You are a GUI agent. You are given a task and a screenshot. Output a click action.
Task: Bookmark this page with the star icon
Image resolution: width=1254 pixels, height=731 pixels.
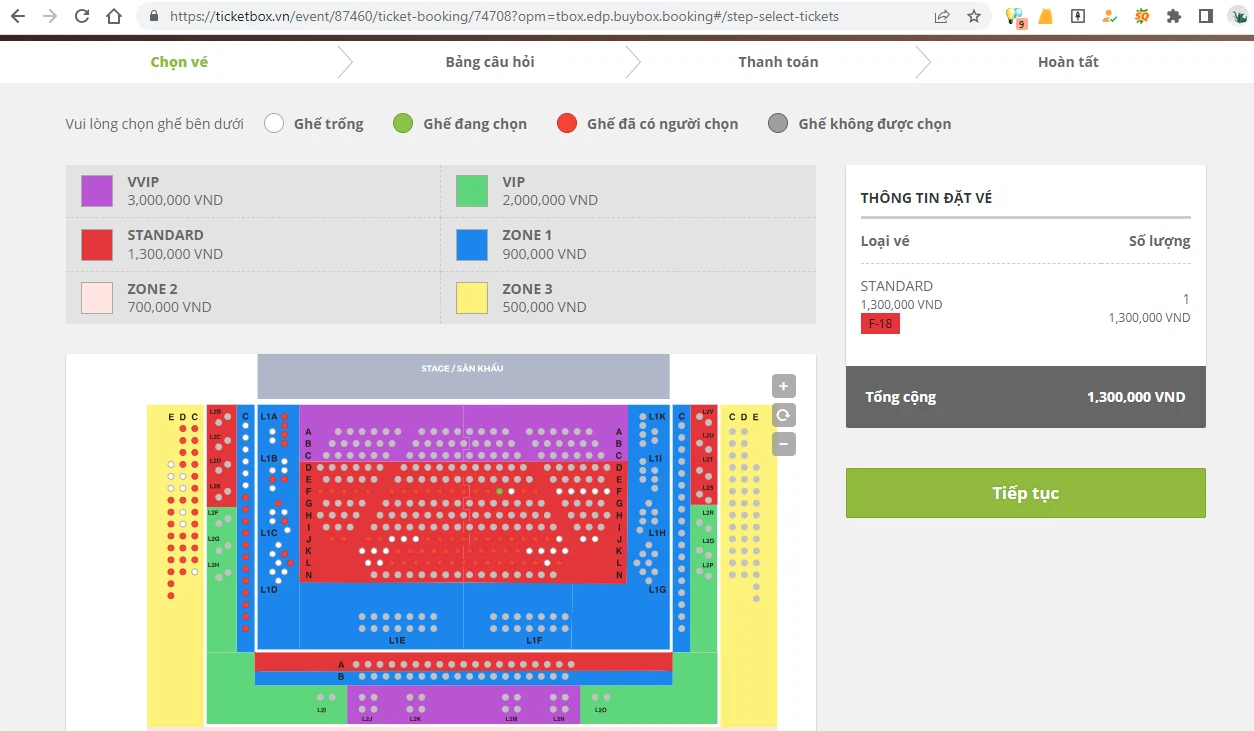point(973,16)
